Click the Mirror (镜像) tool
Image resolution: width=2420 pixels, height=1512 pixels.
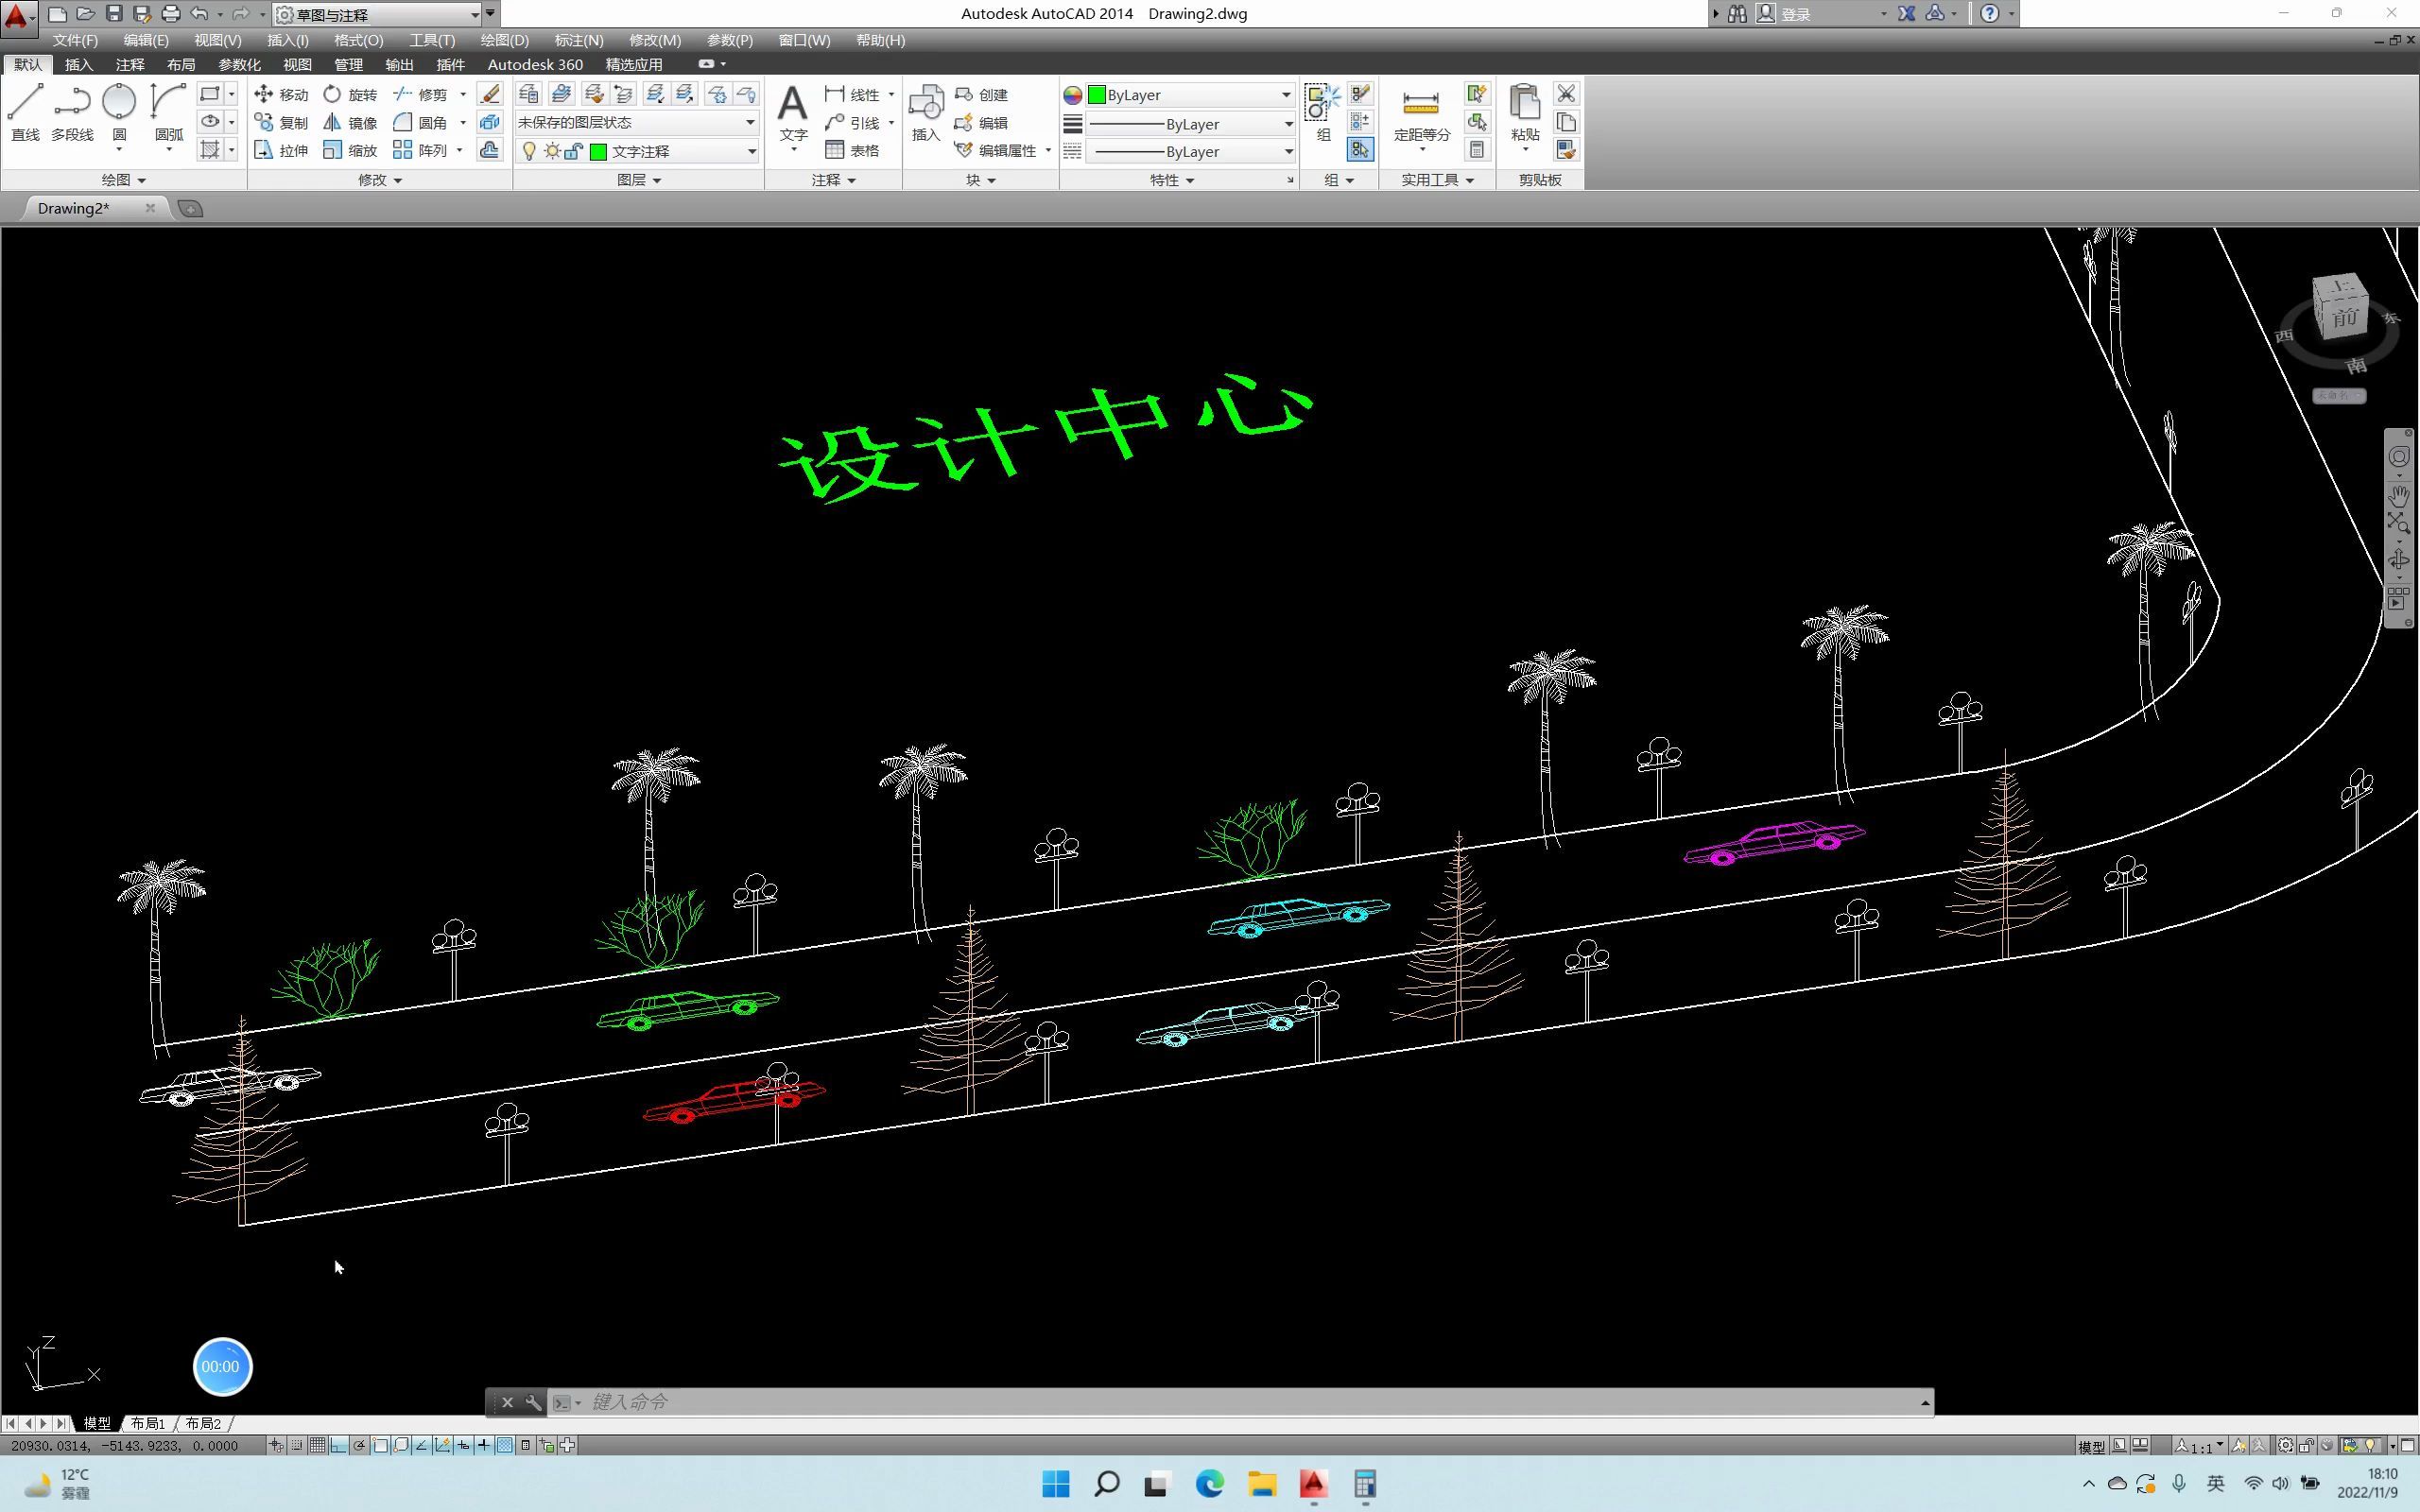tap(350, 122)
